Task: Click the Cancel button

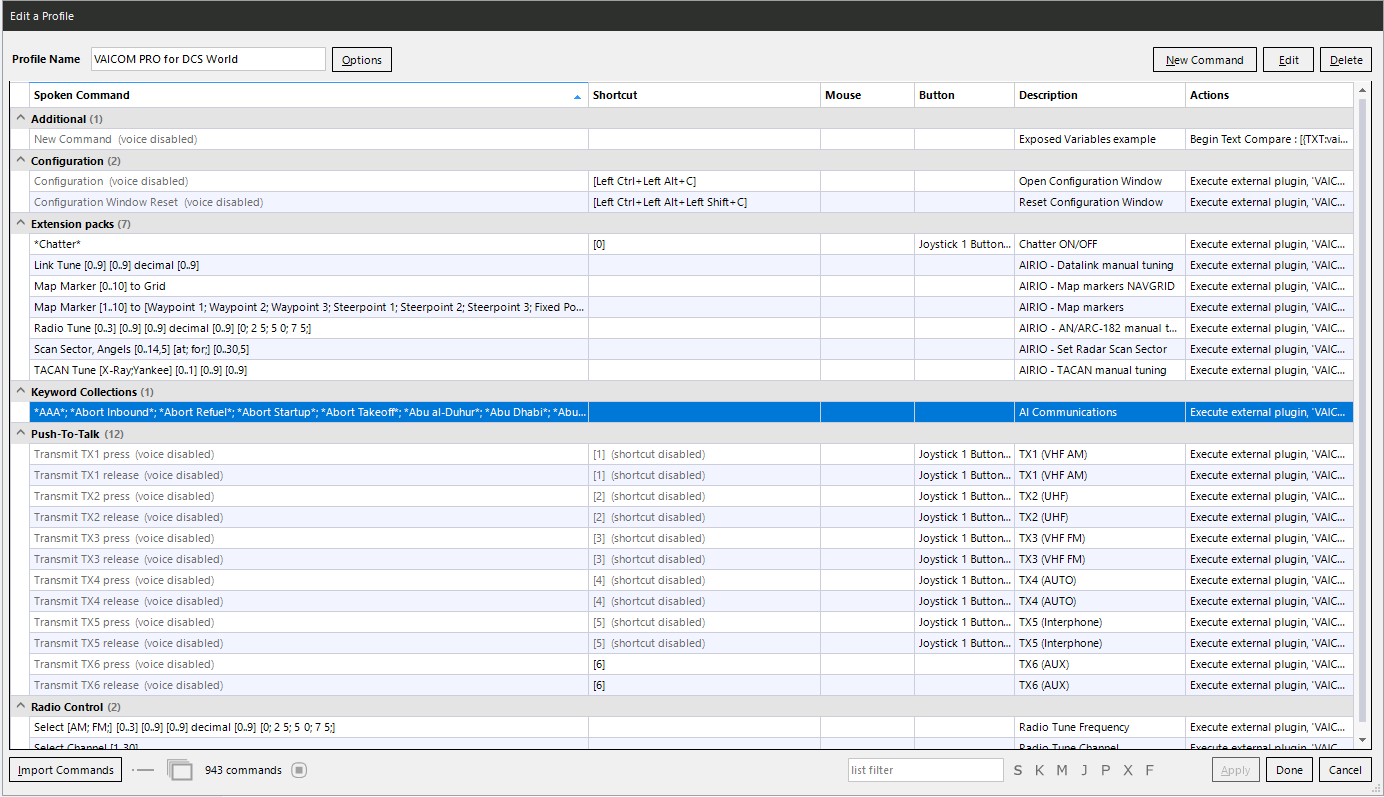Action: click(x=1345, y=770)
